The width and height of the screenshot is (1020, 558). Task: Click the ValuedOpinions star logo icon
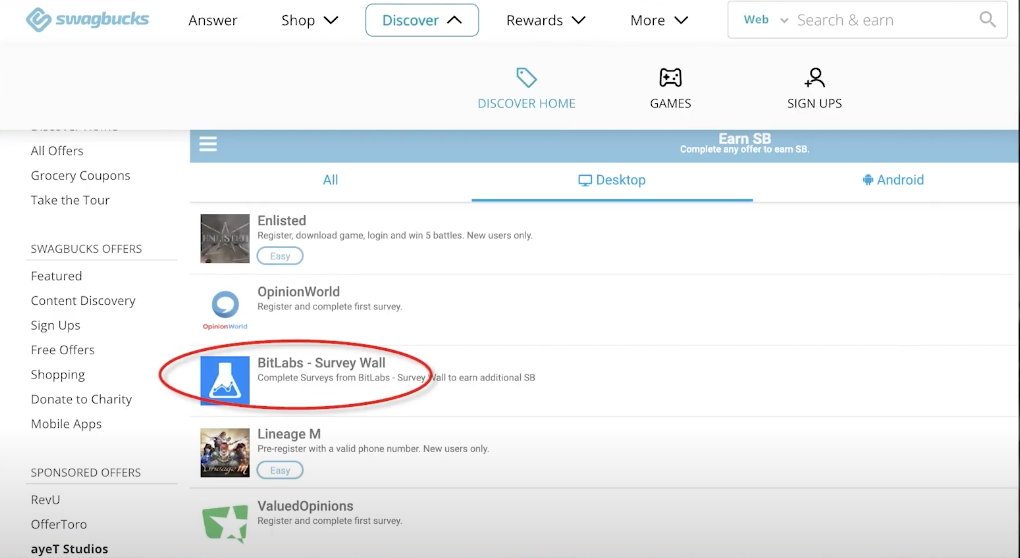coord(225,523)
